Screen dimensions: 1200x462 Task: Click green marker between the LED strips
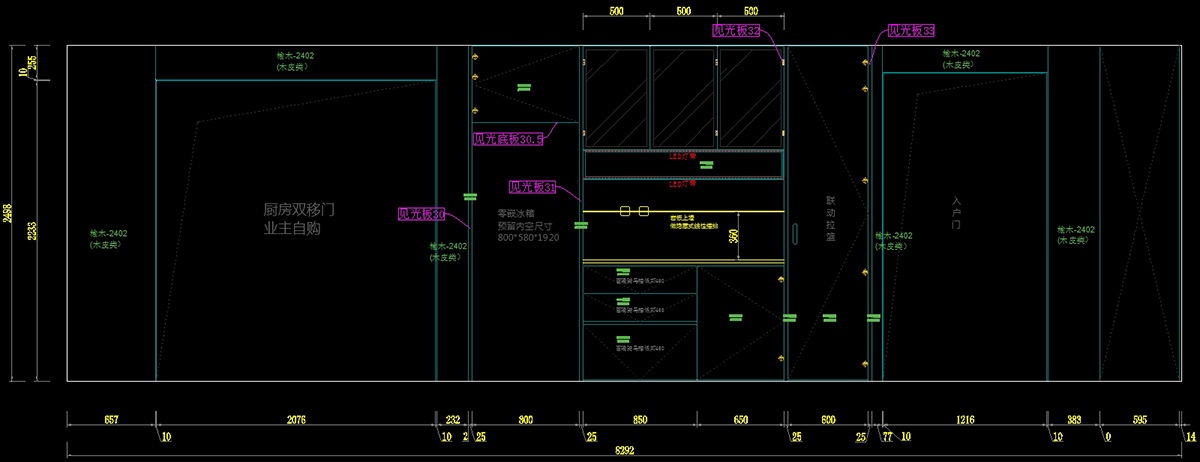706,165
